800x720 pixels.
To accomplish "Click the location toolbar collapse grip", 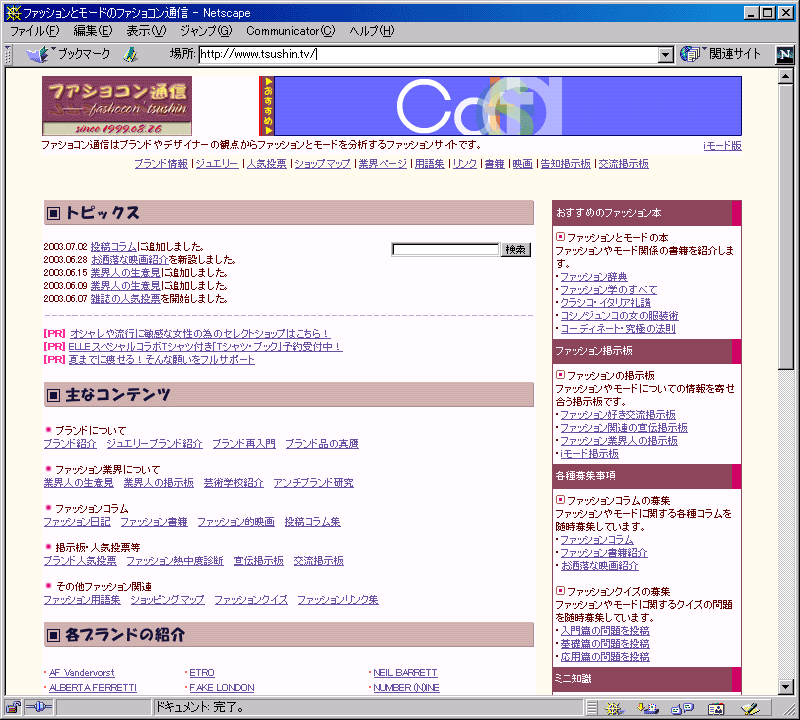I will [8, 54].
